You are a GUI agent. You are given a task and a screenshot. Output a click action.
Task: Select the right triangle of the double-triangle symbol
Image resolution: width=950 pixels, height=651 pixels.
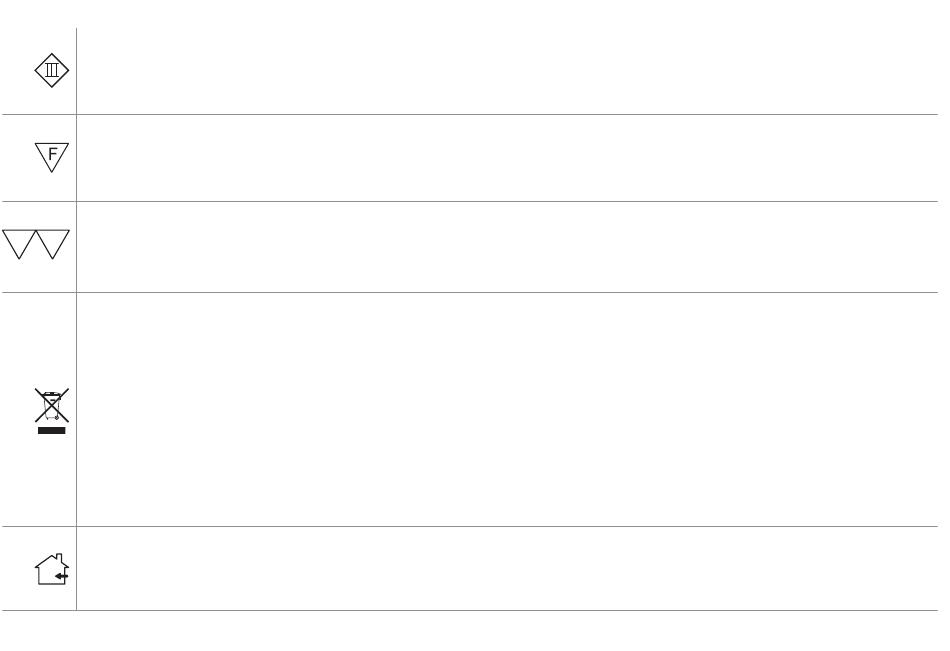(x=56, y=242)
